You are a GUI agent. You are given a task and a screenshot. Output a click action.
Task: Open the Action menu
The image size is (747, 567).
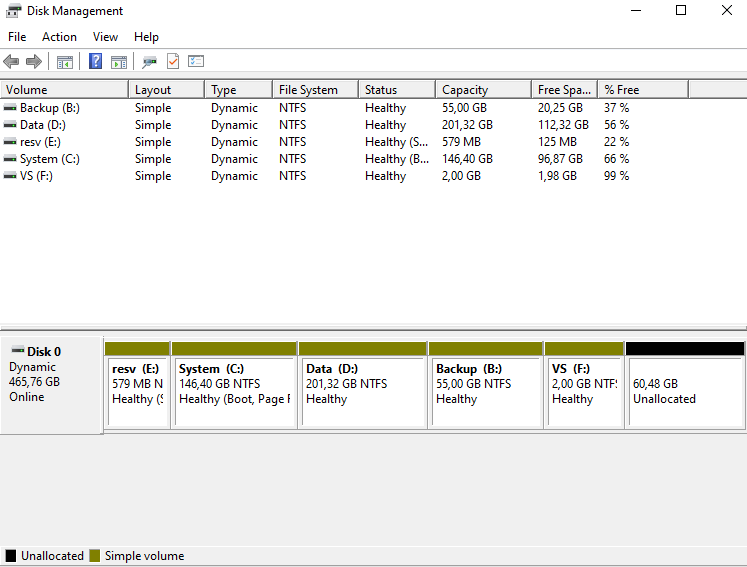coord(59,37)
